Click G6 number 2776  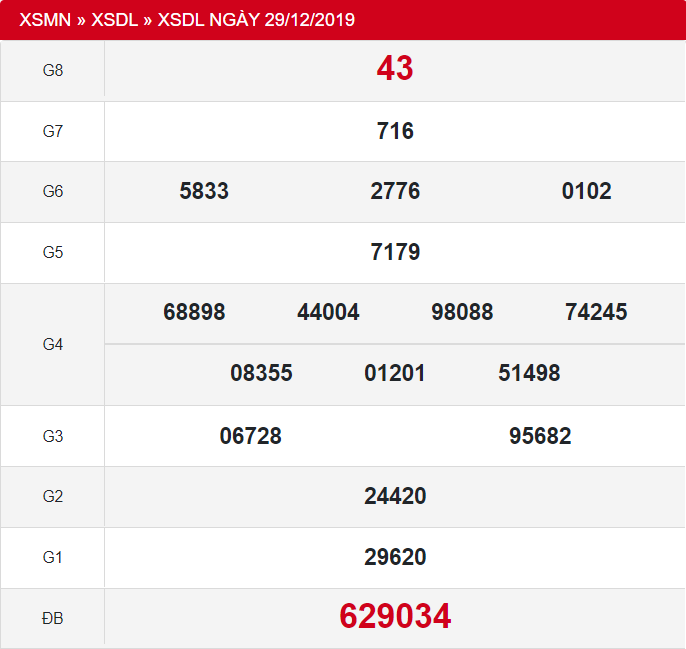(395, 192)
